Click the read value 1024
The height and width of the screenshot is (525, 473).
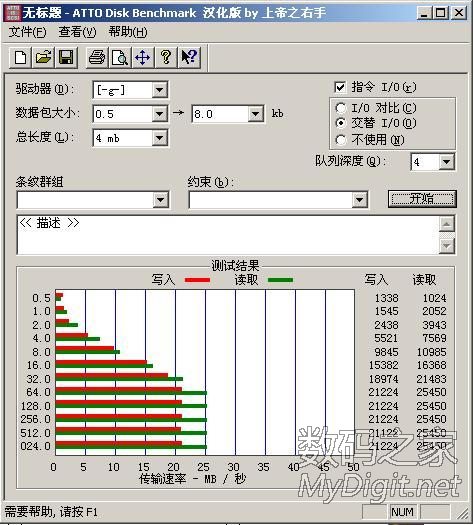[434, 298]
